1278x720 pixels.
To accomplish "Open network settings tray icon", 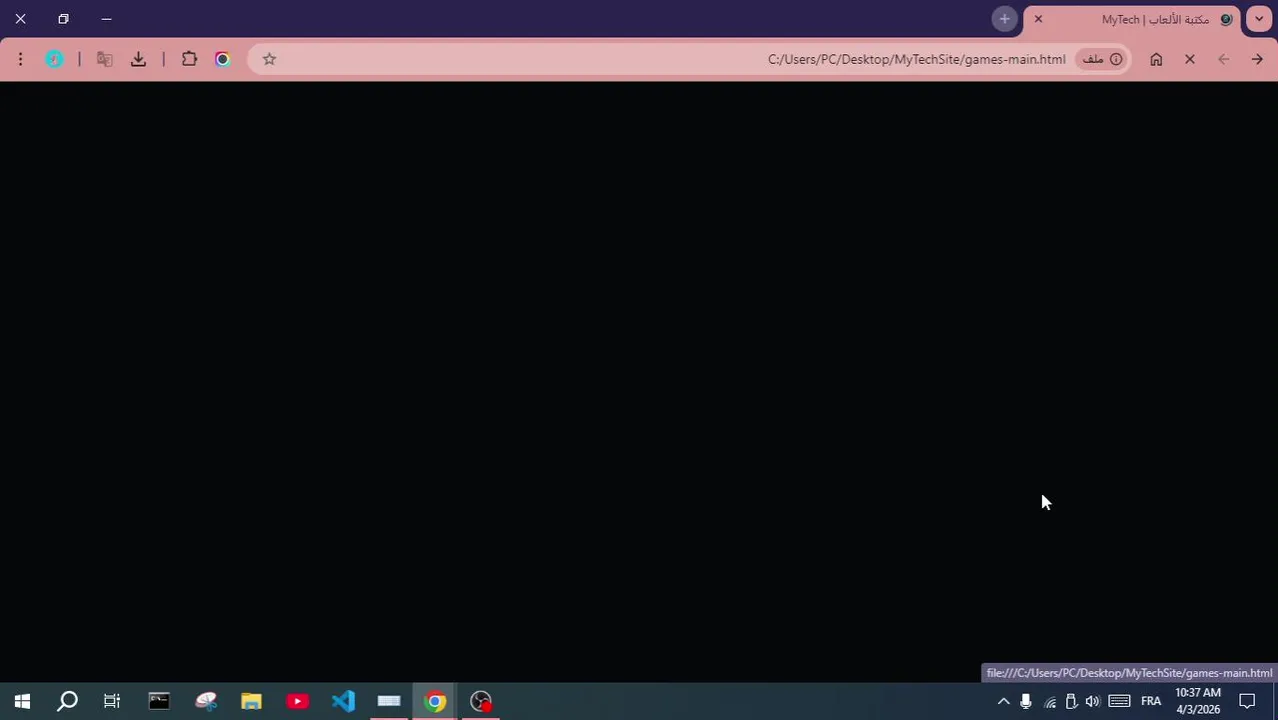I will click(1050, 702).
